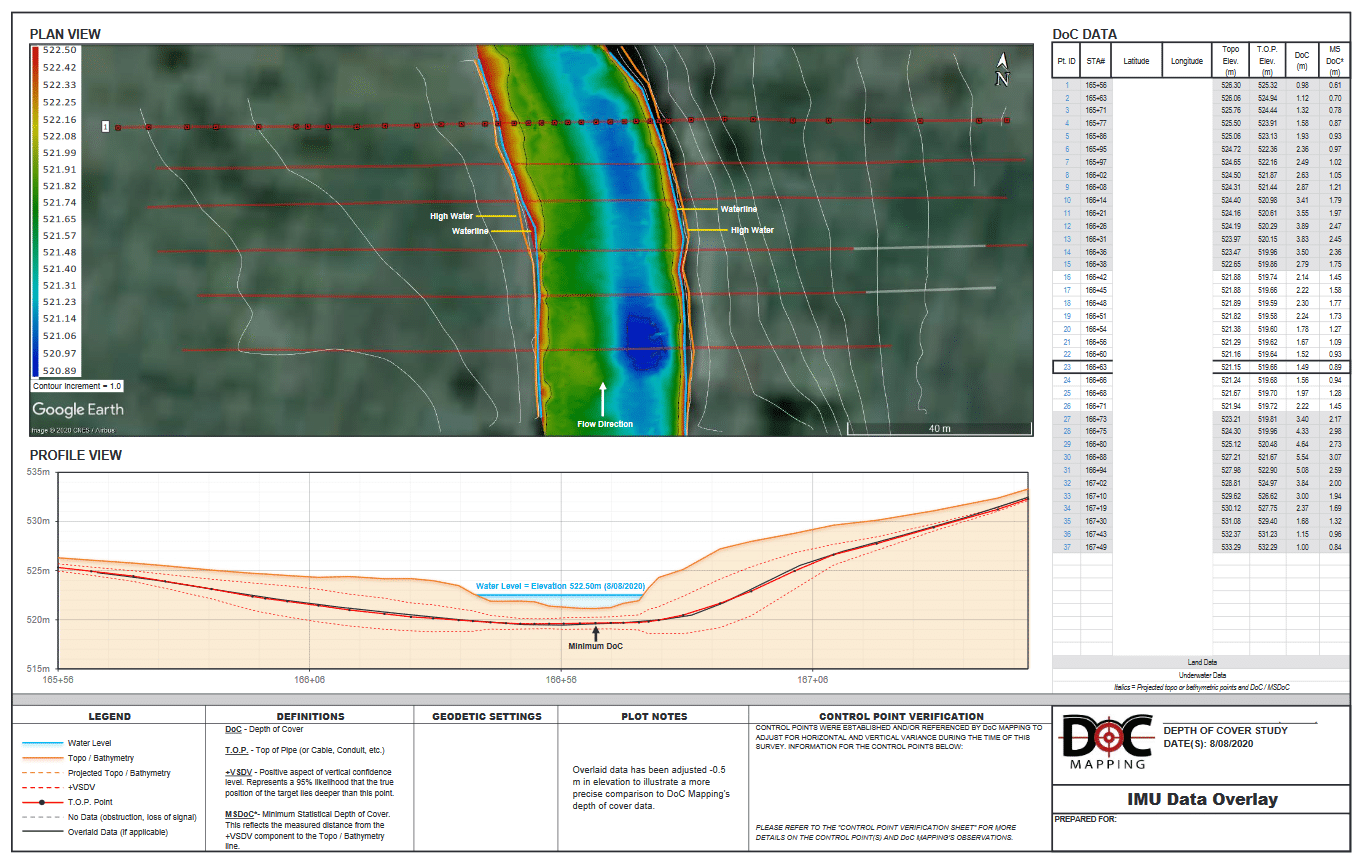1363x866 pixels.
Task: Click the MS DoC* column header
Action: click(x=1334, y=61)
